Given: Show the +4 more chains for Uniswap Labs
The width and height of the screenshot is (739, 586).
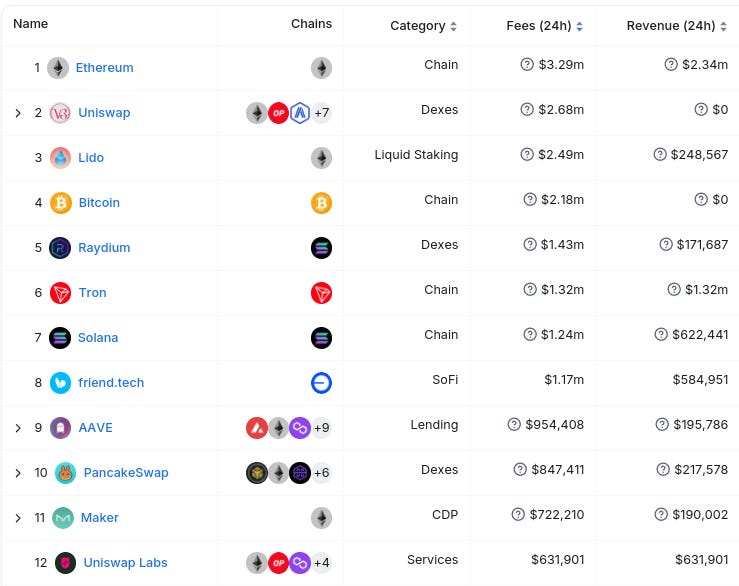Looking at the screenshot, I should coord(321,563).
